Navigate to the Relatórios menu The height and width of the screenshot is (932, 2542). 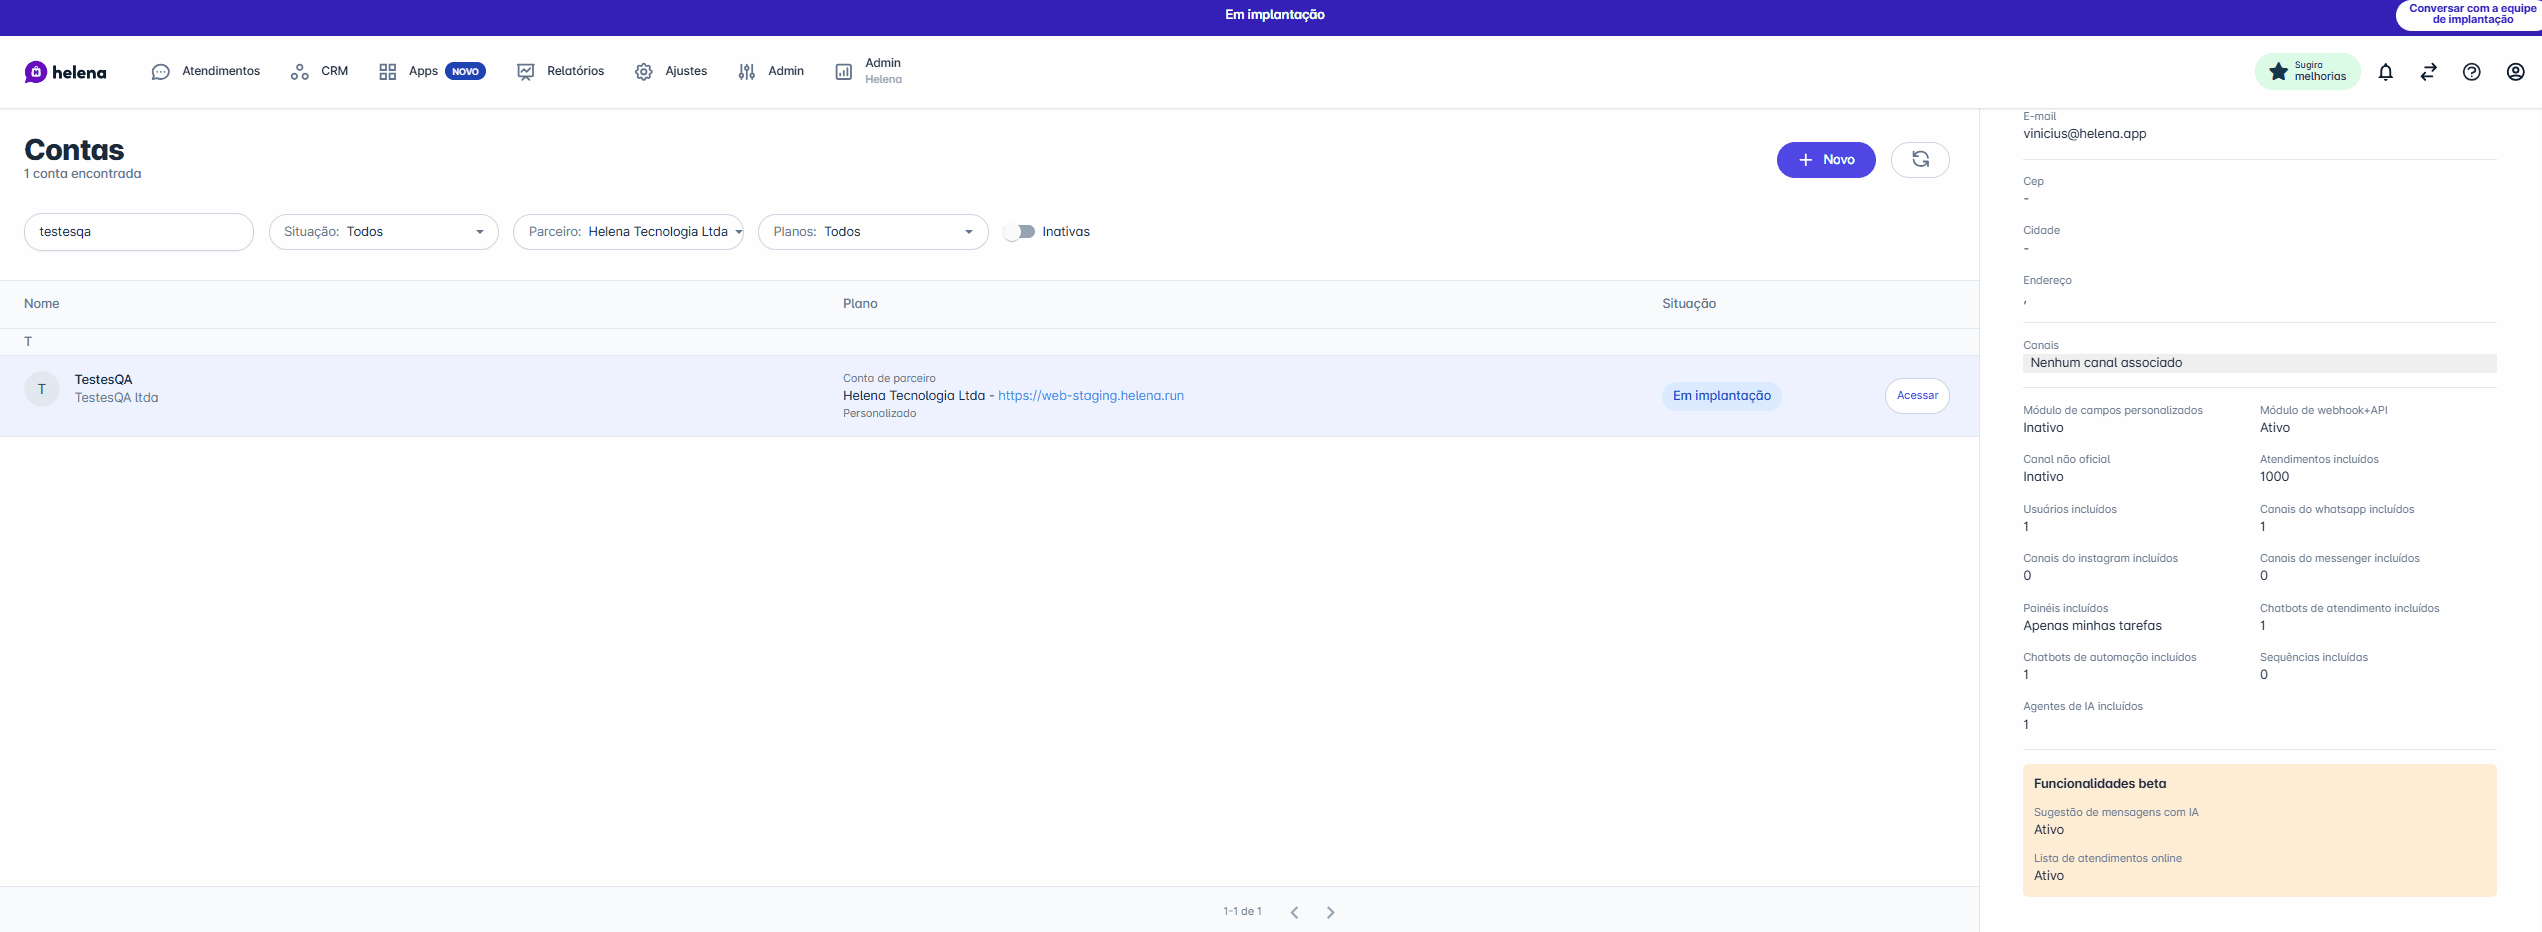[x=561, y=72]
